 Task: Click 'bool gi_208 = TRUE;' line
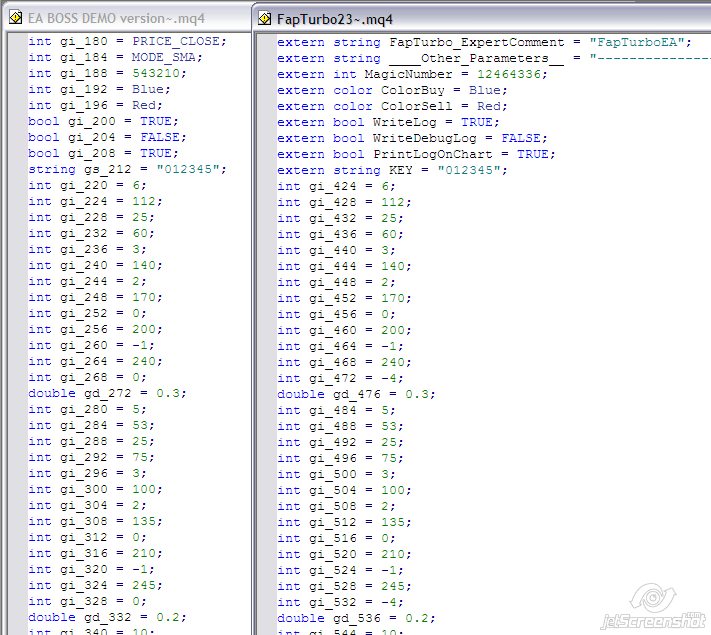click(103, 153)
